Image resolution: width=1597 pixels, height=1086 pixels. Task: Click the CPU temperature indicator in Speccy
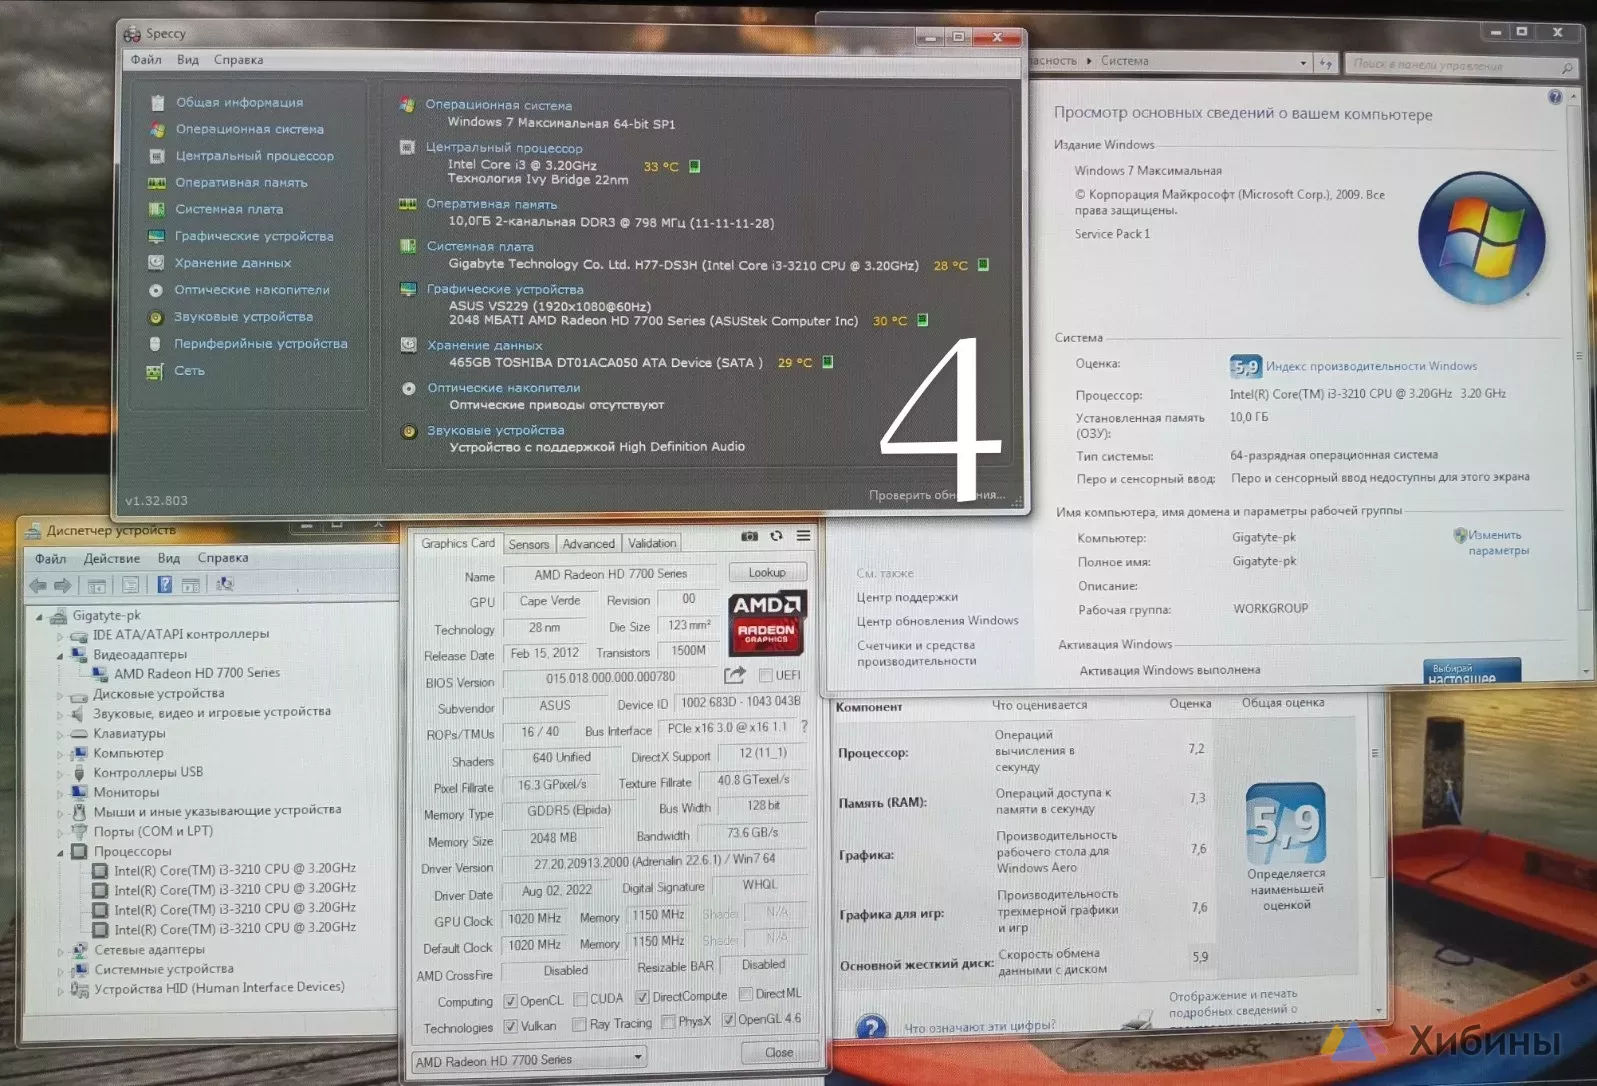[x=695, y=166]
